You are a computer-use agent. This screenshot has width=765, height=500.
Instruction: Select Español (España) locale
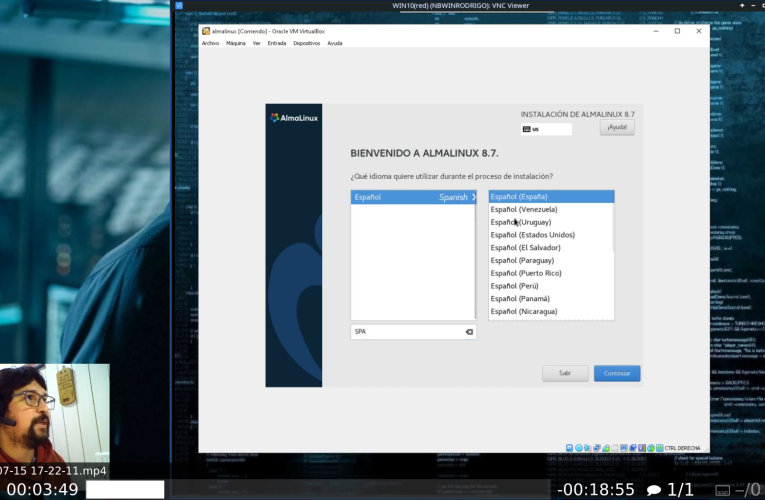pyautogui.click(x=551, y=197)
